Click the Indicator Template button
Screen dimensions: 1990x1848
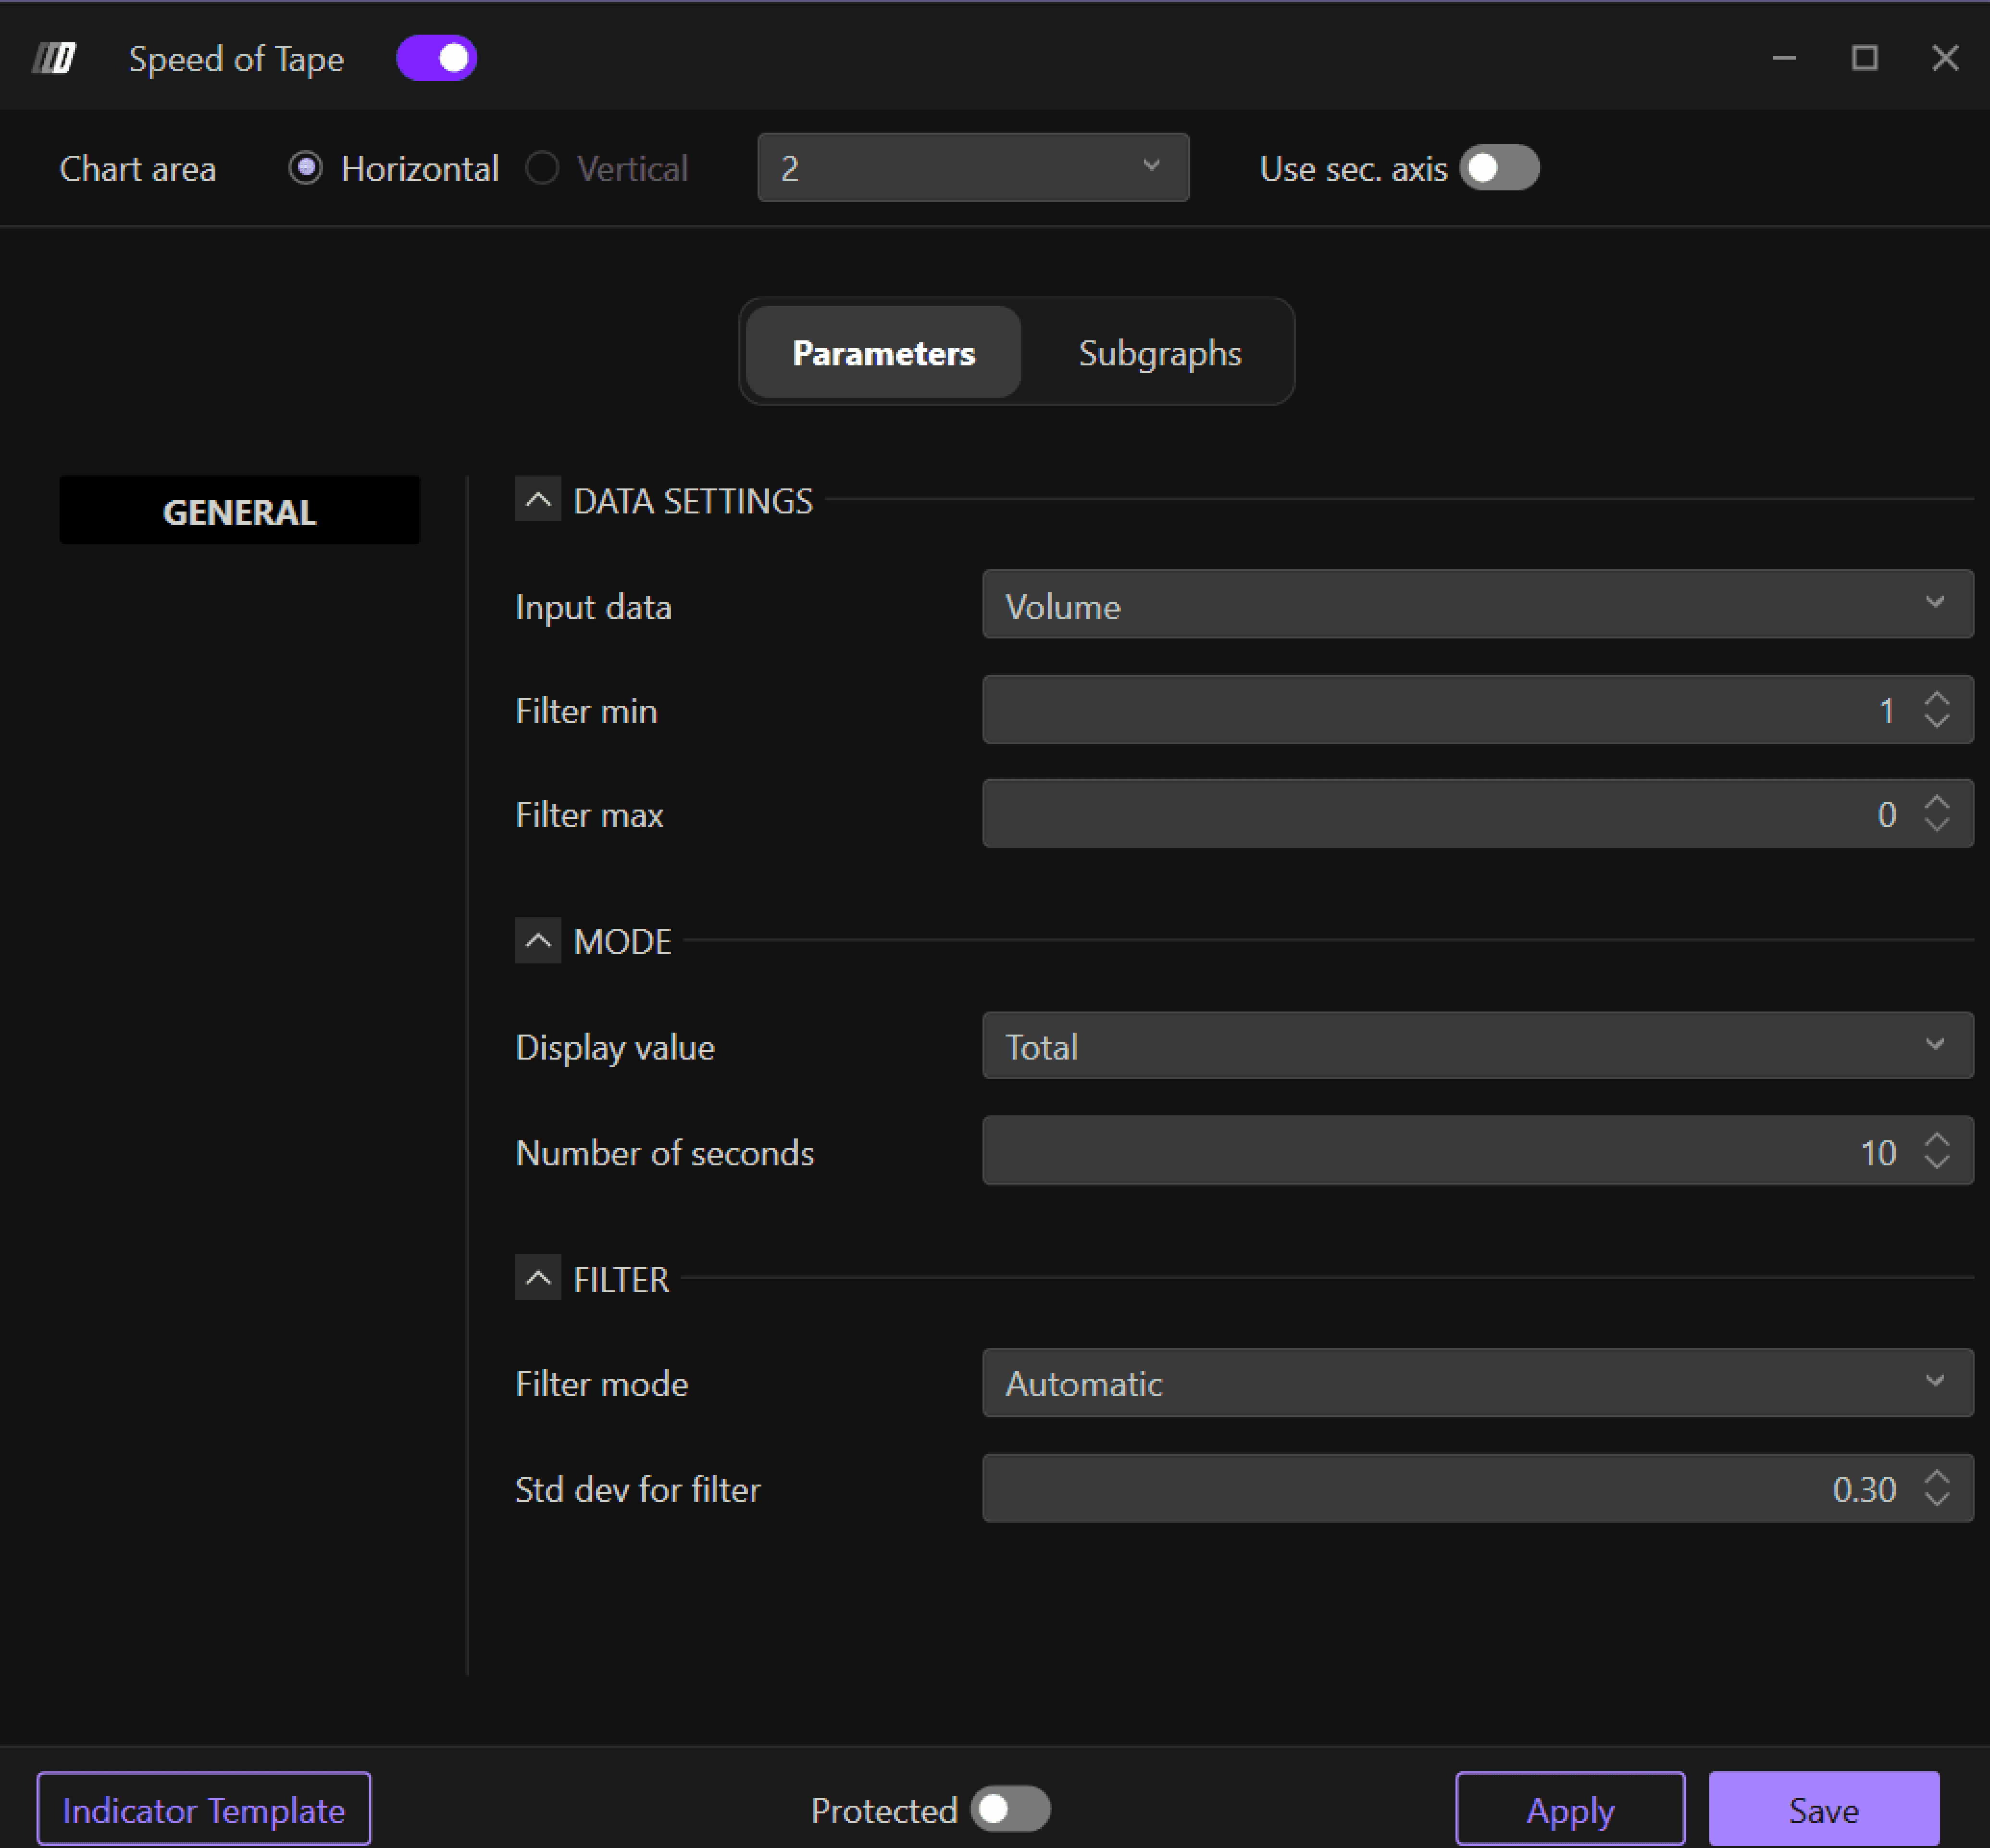point(204,1809)
